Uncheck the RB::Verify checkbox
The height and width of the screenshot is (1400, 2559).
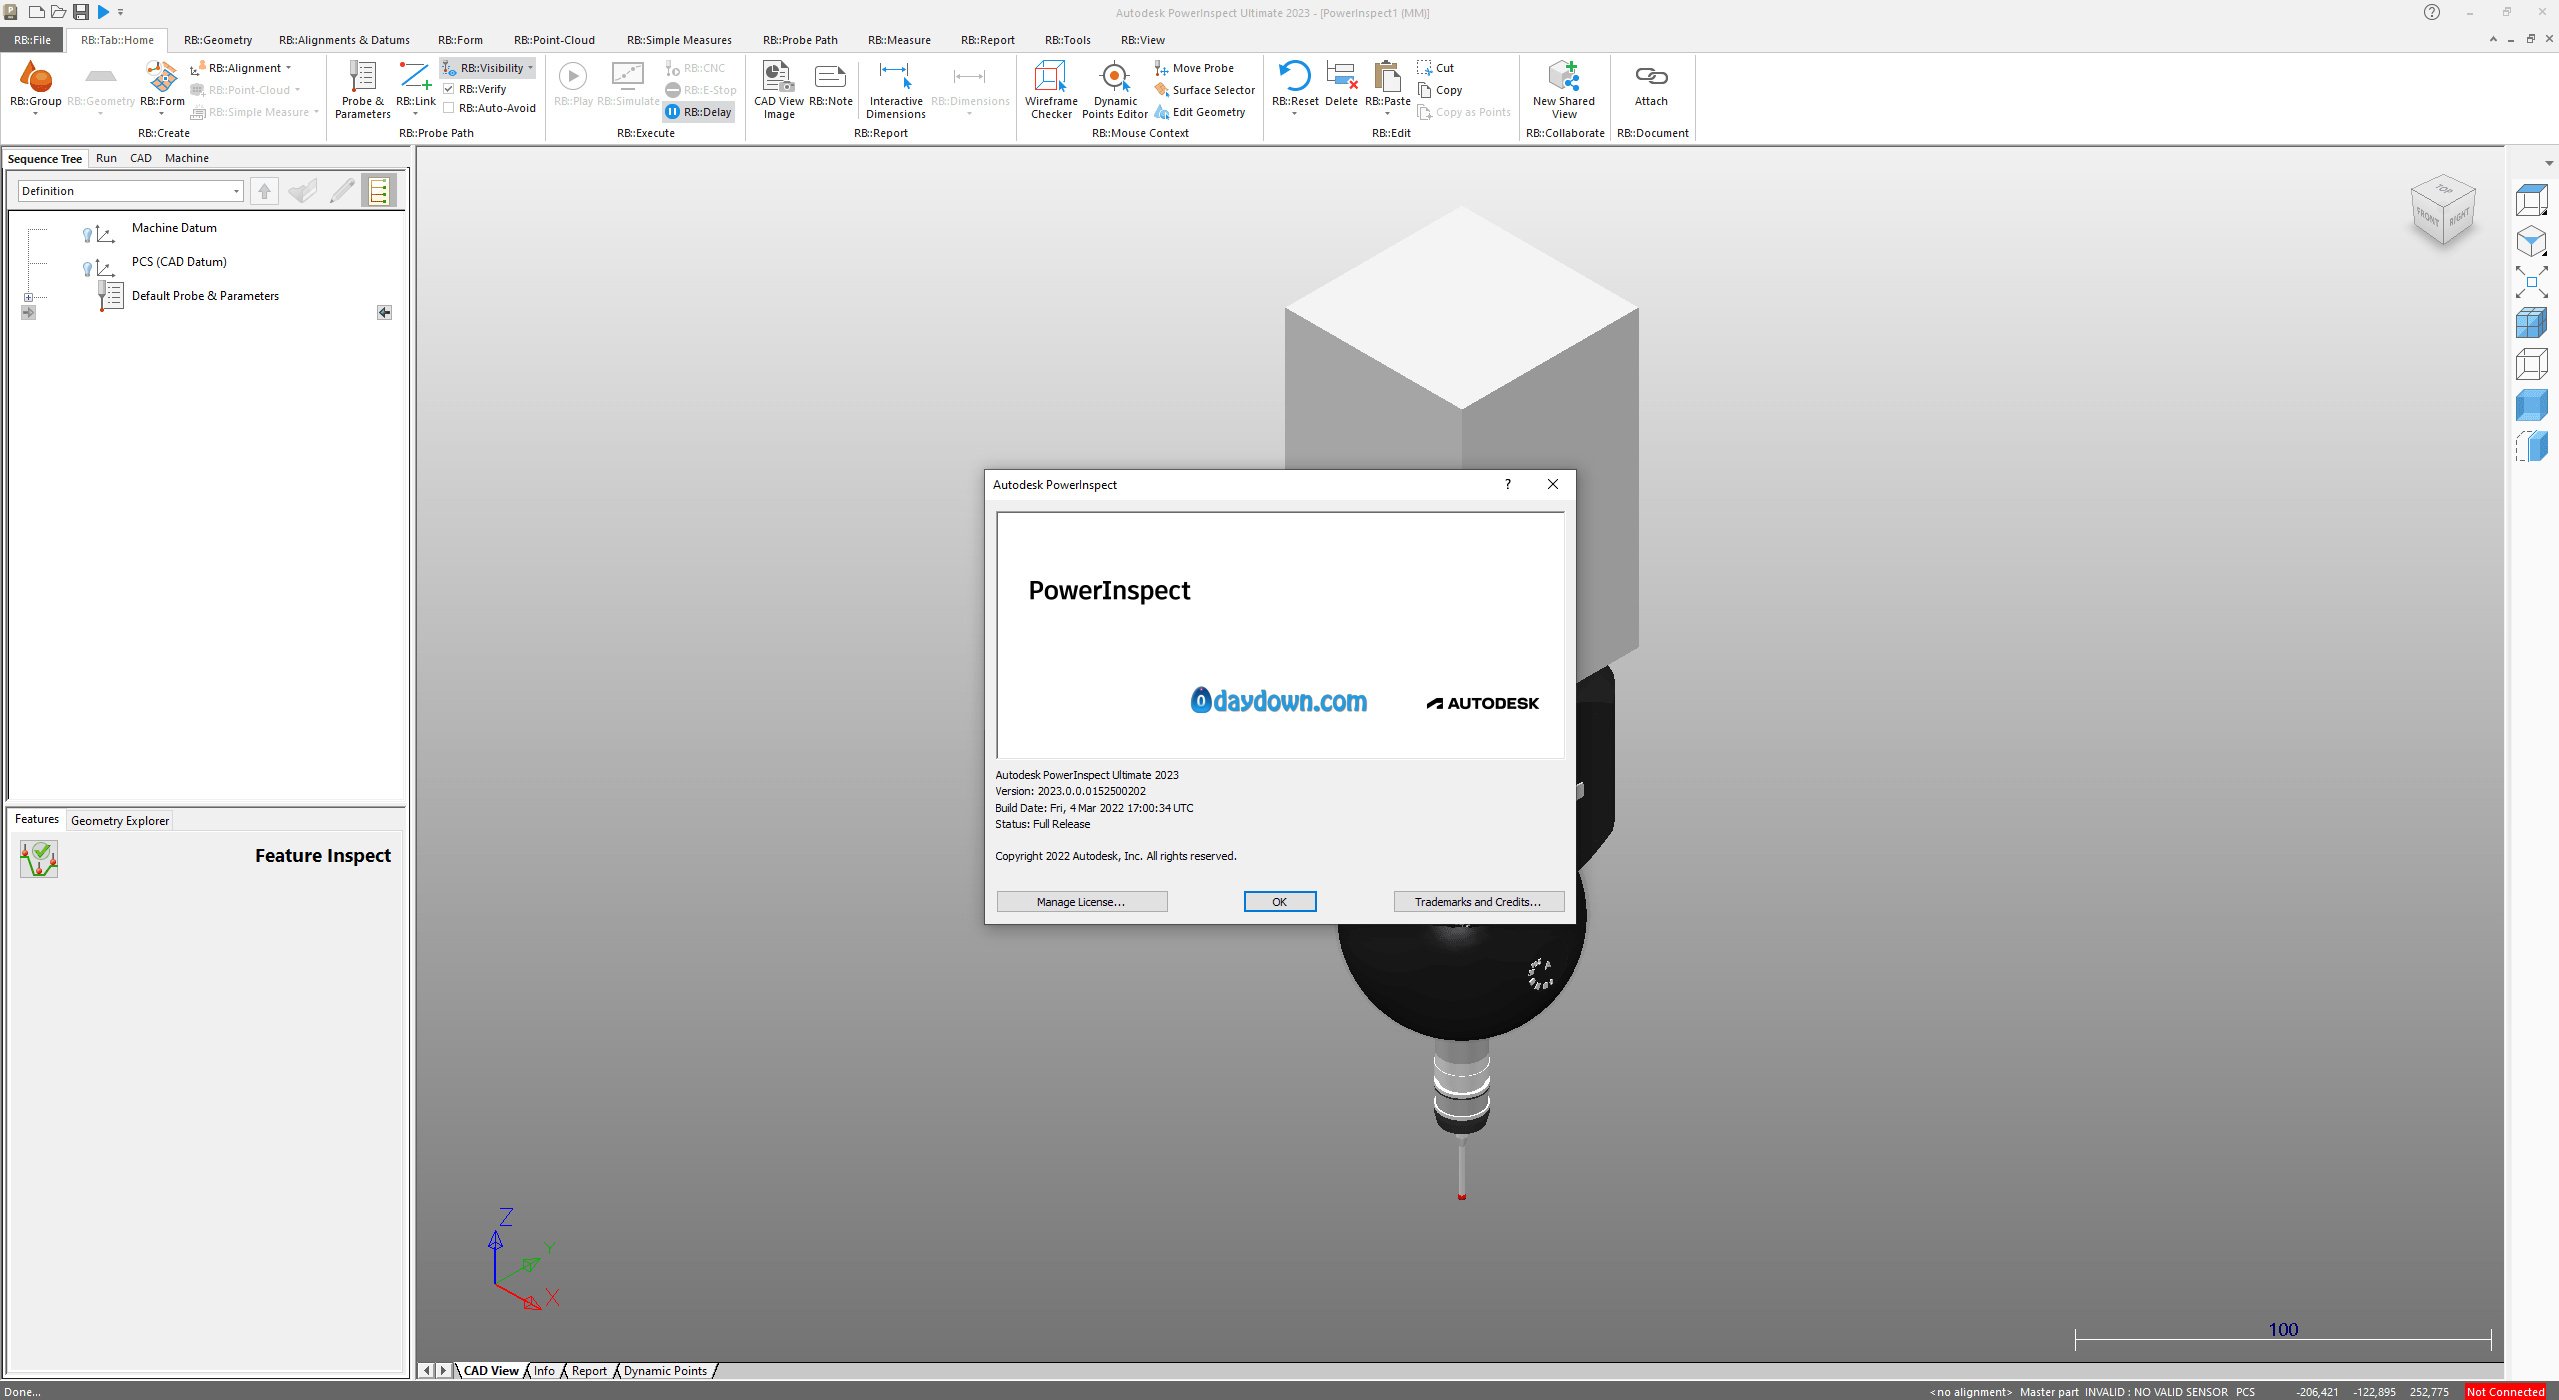pyautogui.click(x=449, y=89)
